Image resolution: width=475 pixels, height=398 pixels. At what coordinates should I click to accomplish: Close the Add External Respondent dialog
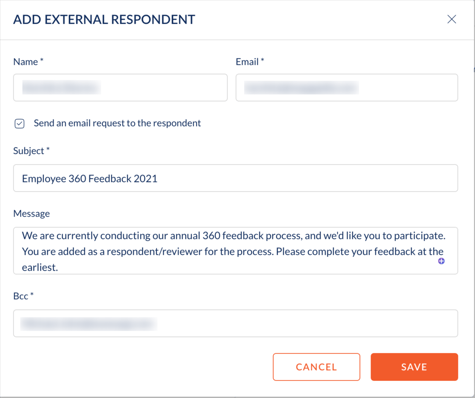click(451, 19)
